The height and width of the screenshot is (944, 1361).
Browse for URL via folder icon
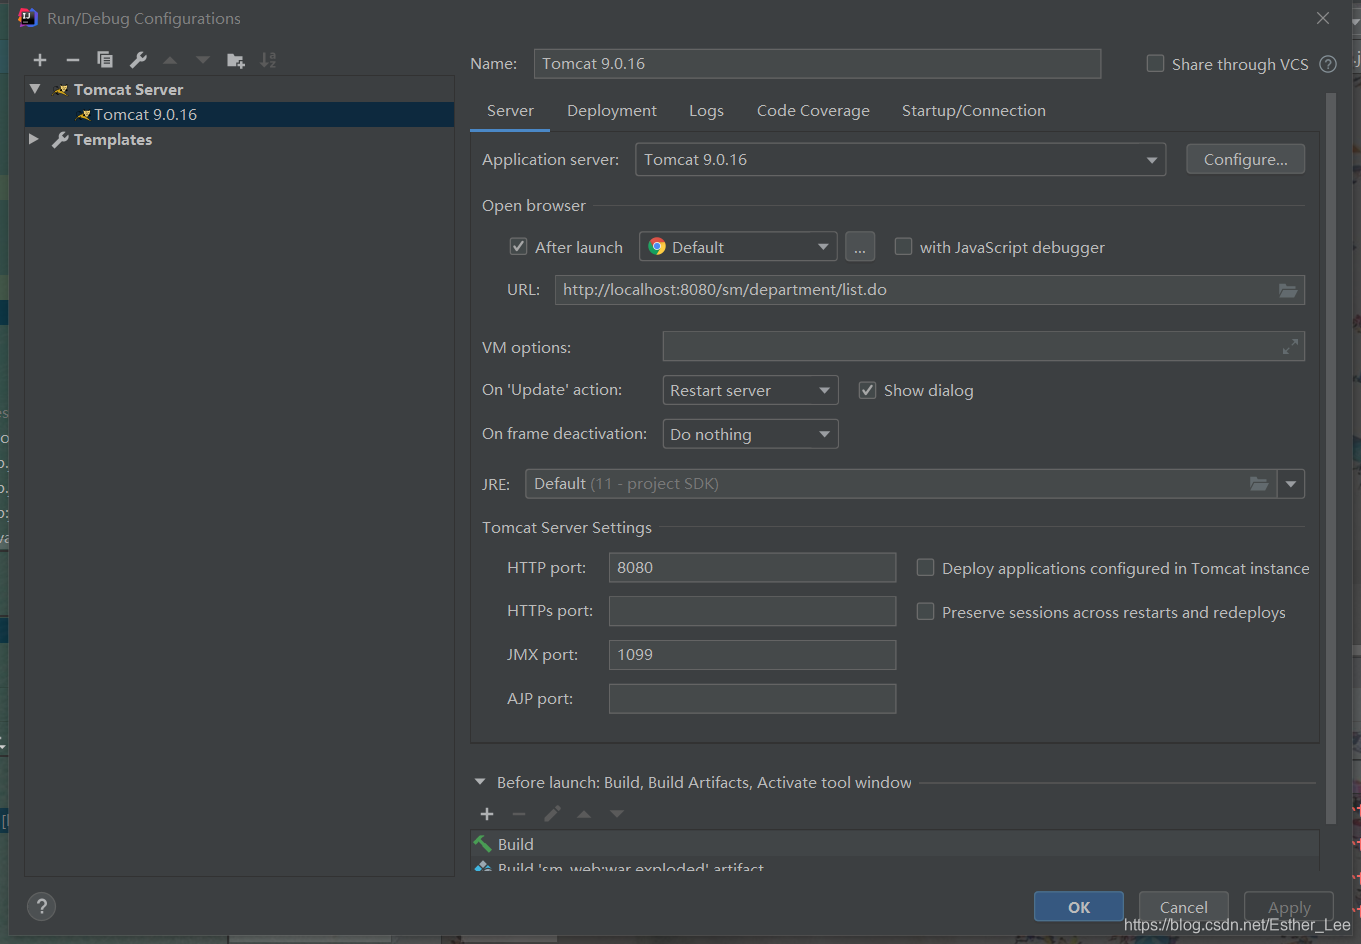tap(1288, 290)
